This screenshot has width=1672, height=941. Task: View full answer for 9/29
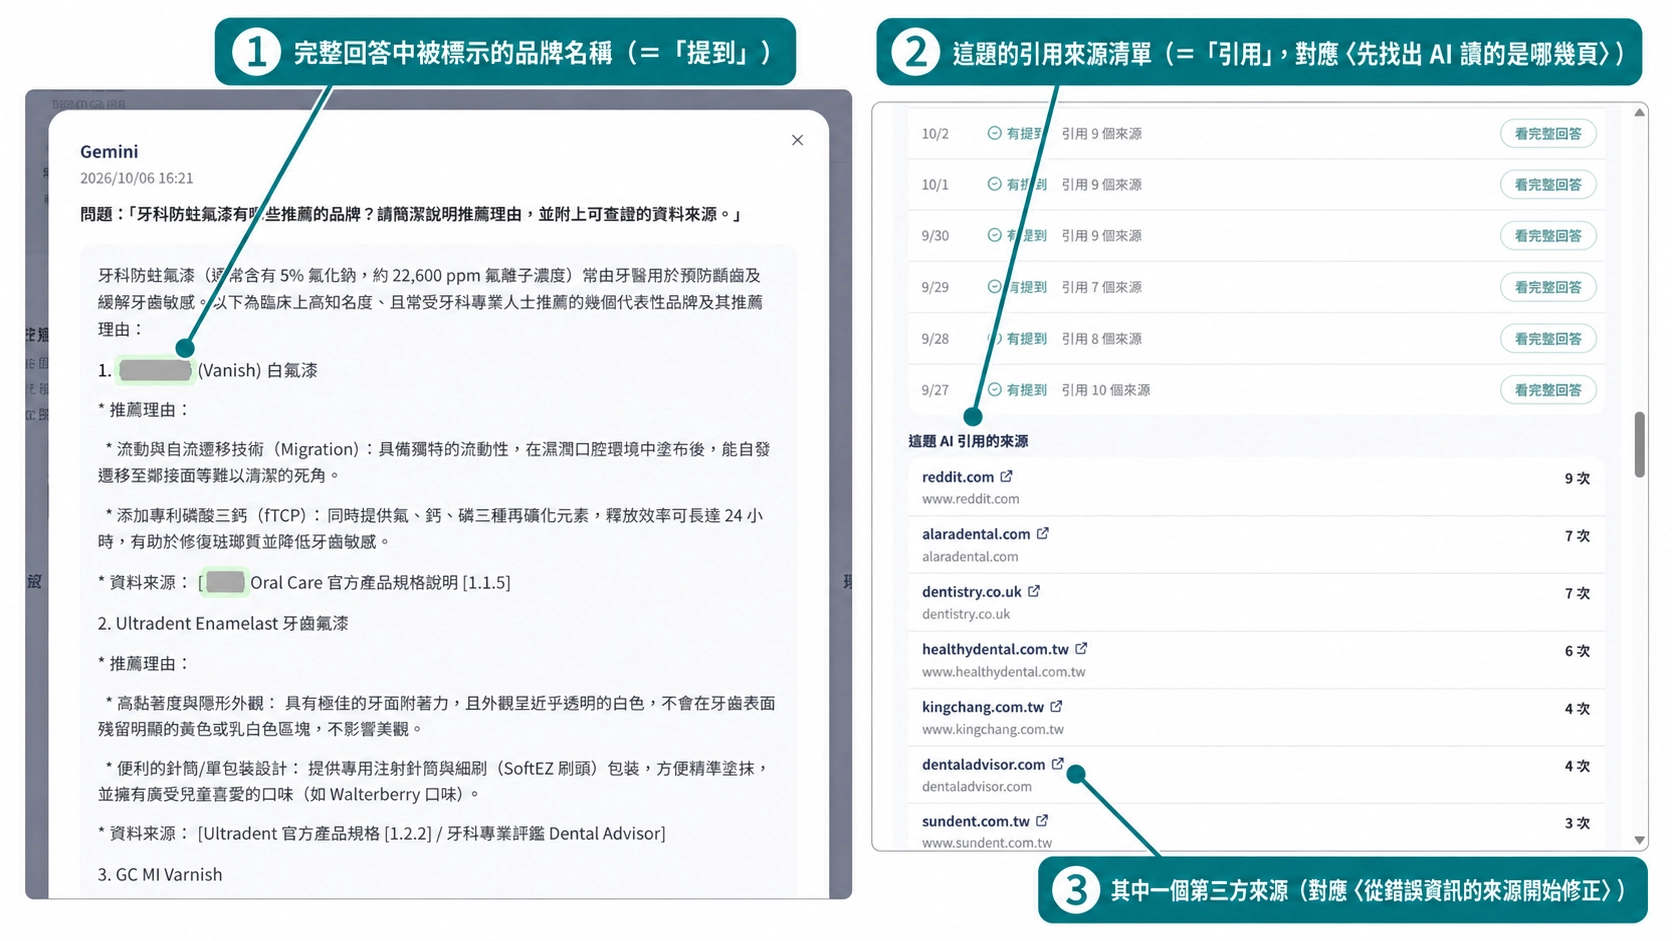[x=1547, y=287]
